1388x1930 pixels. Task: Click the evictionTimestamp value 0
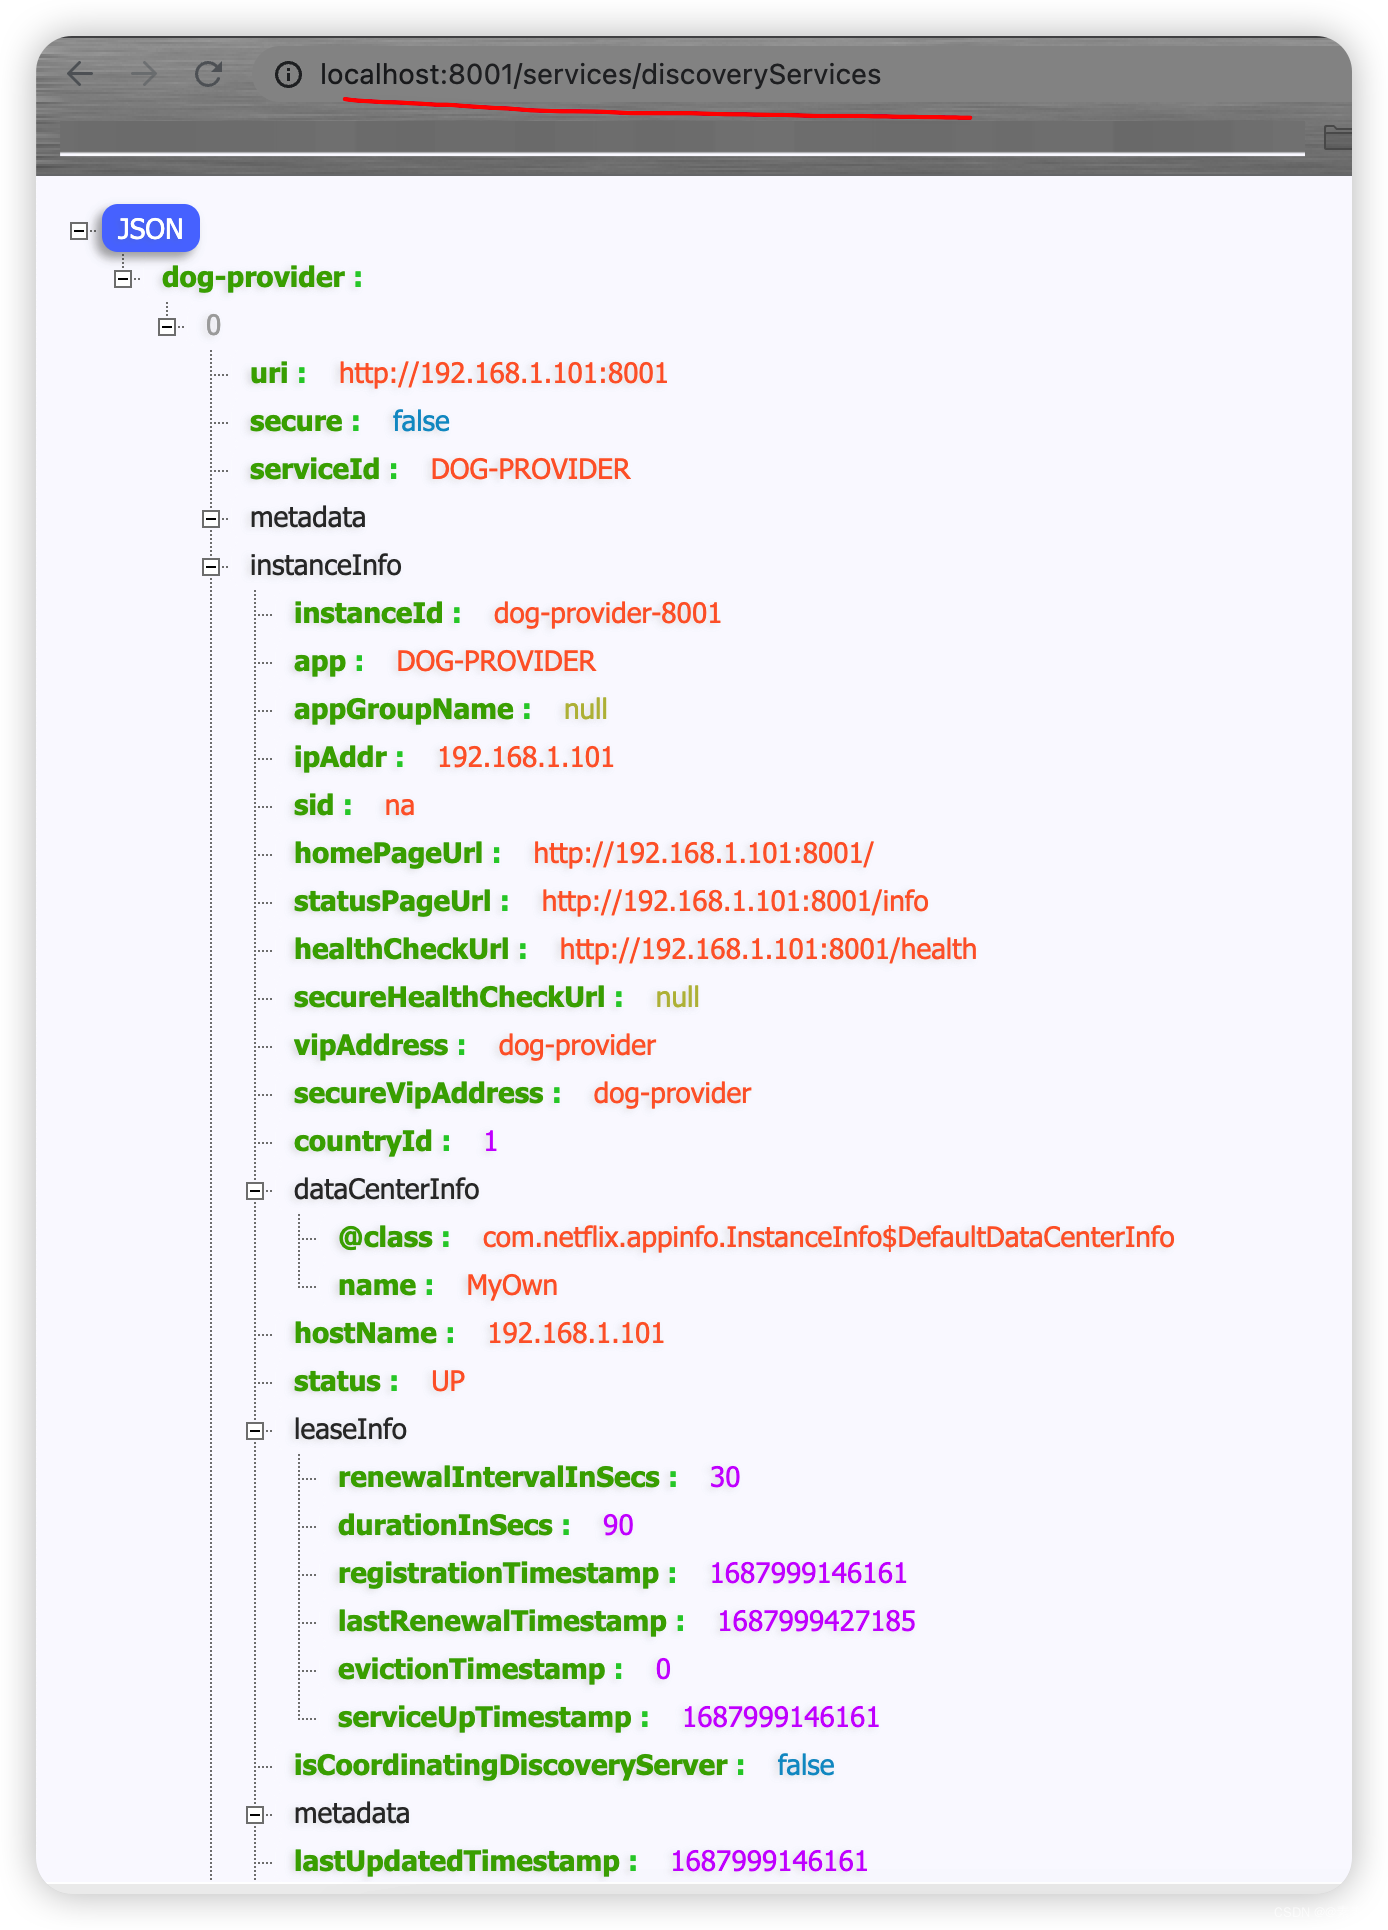[x=663, y=1669]
